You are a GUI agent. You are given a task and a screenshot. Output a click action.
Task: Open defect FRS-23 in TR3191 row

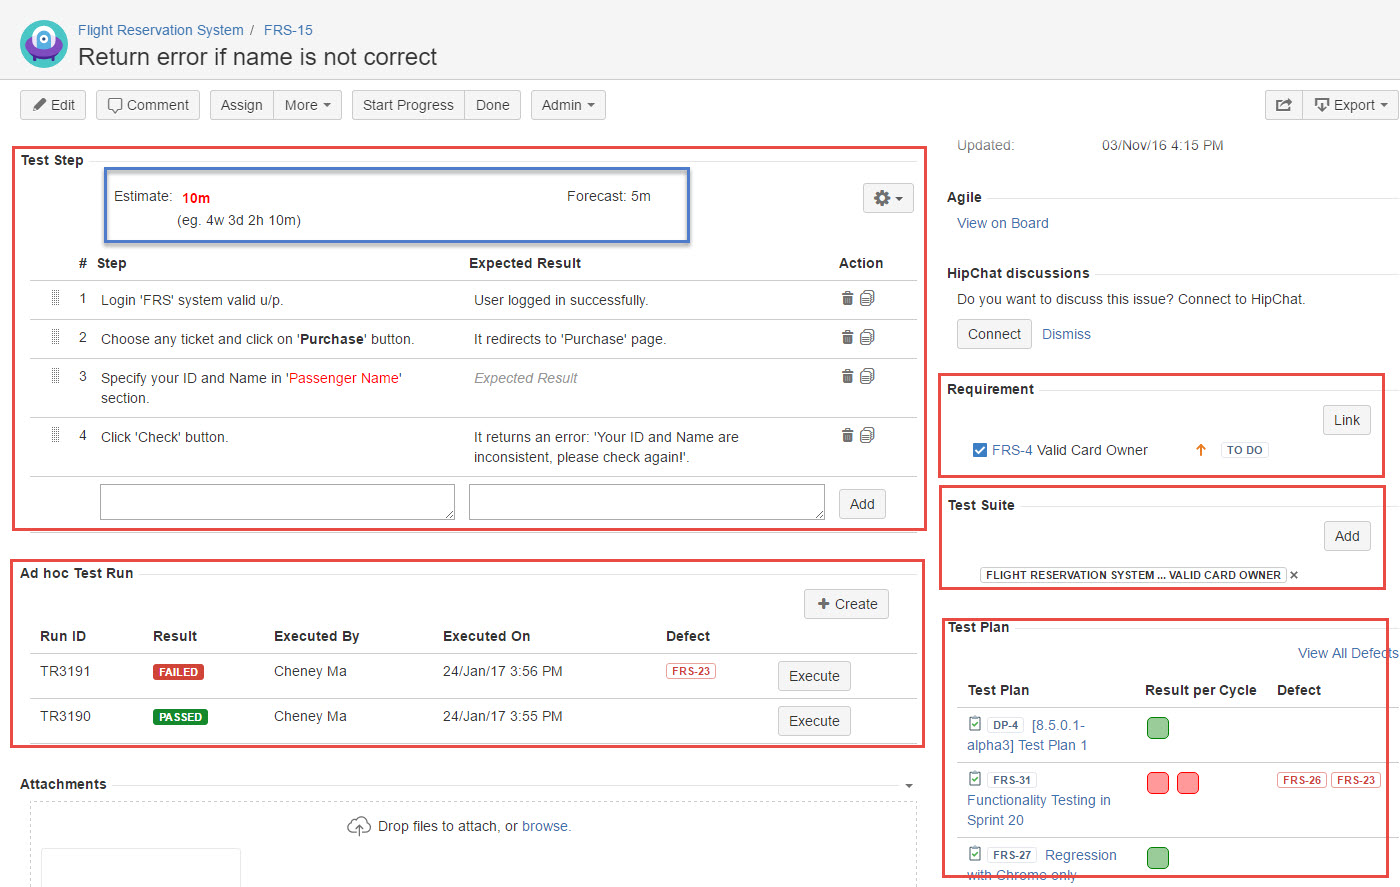tap(691, 671)
